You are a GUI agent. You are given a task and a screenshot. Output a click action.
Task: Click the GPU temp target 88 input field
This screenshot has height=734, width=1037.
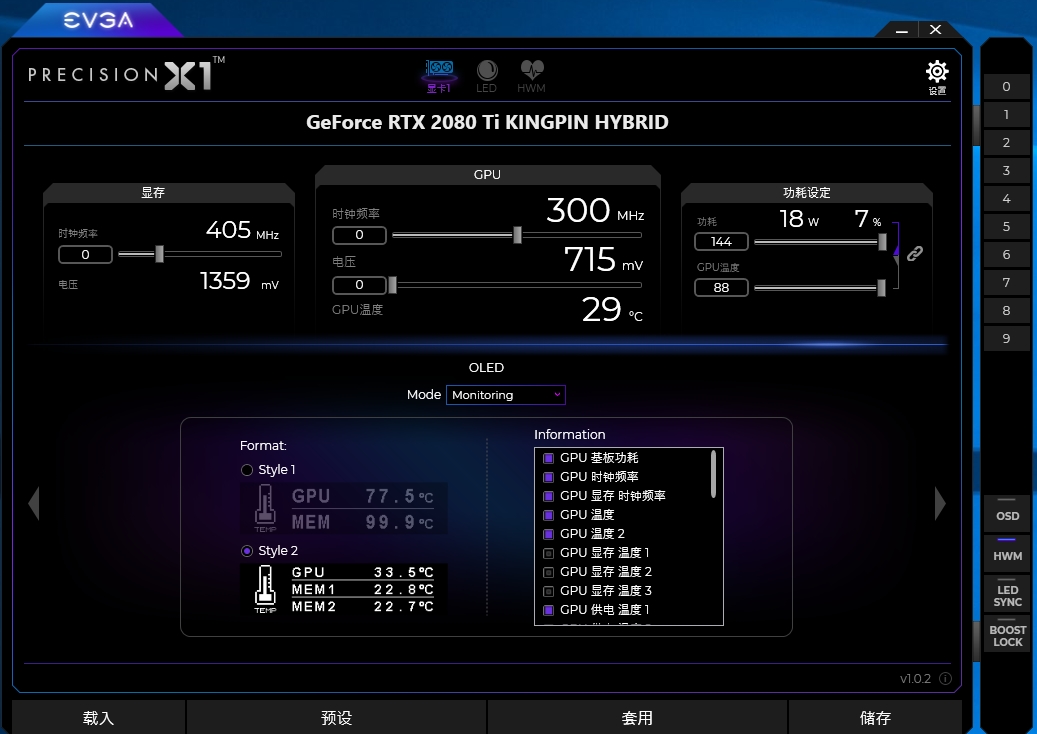pos(722,288)
